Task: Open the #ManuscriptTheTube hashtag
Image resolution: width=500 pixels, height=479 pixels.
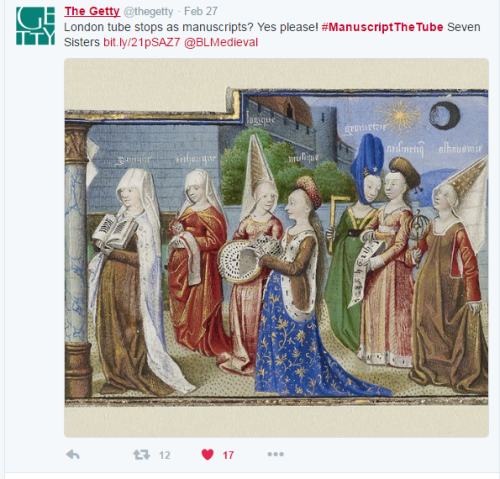Action: 382,27
